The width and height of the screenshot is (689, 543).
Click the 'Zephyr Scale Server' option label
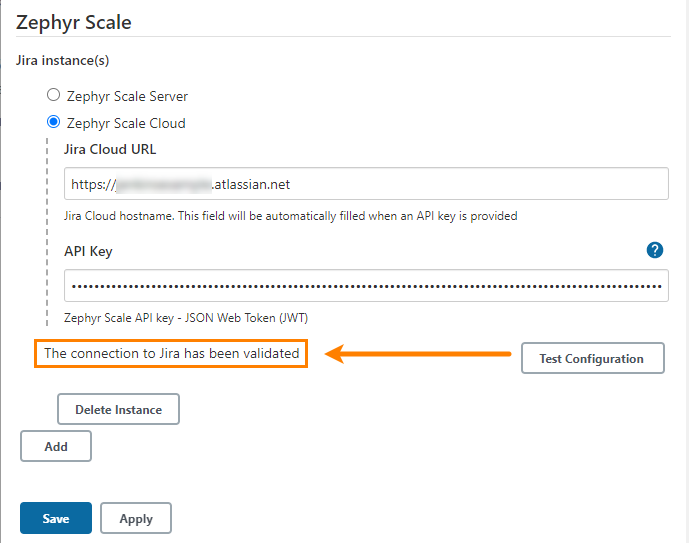click(x=127, y=97)
